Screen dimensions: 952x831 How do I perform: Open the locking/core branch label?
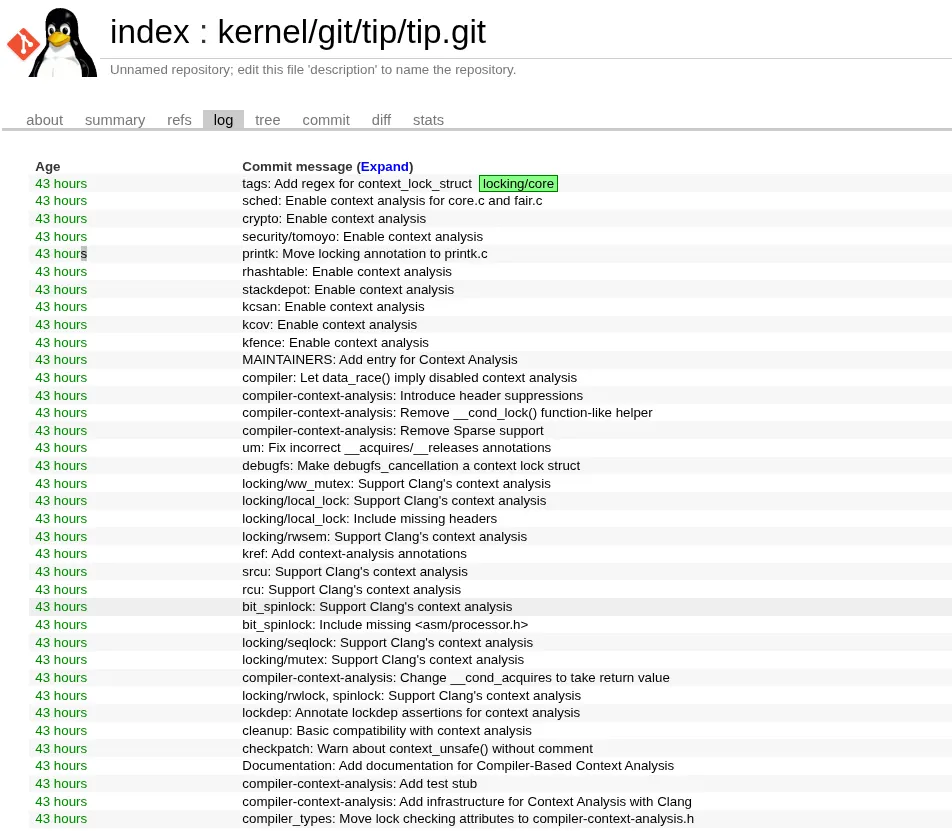pos(518,183)
